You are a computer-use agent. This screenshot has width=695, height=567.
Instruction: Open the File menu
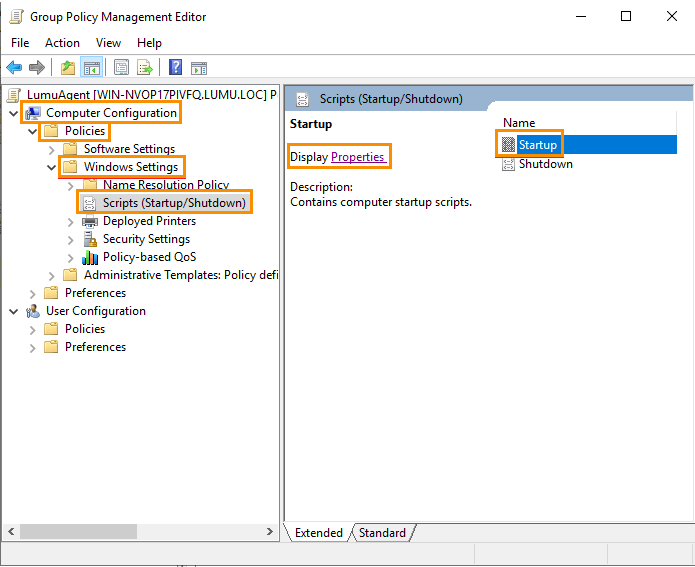point(20,43)
